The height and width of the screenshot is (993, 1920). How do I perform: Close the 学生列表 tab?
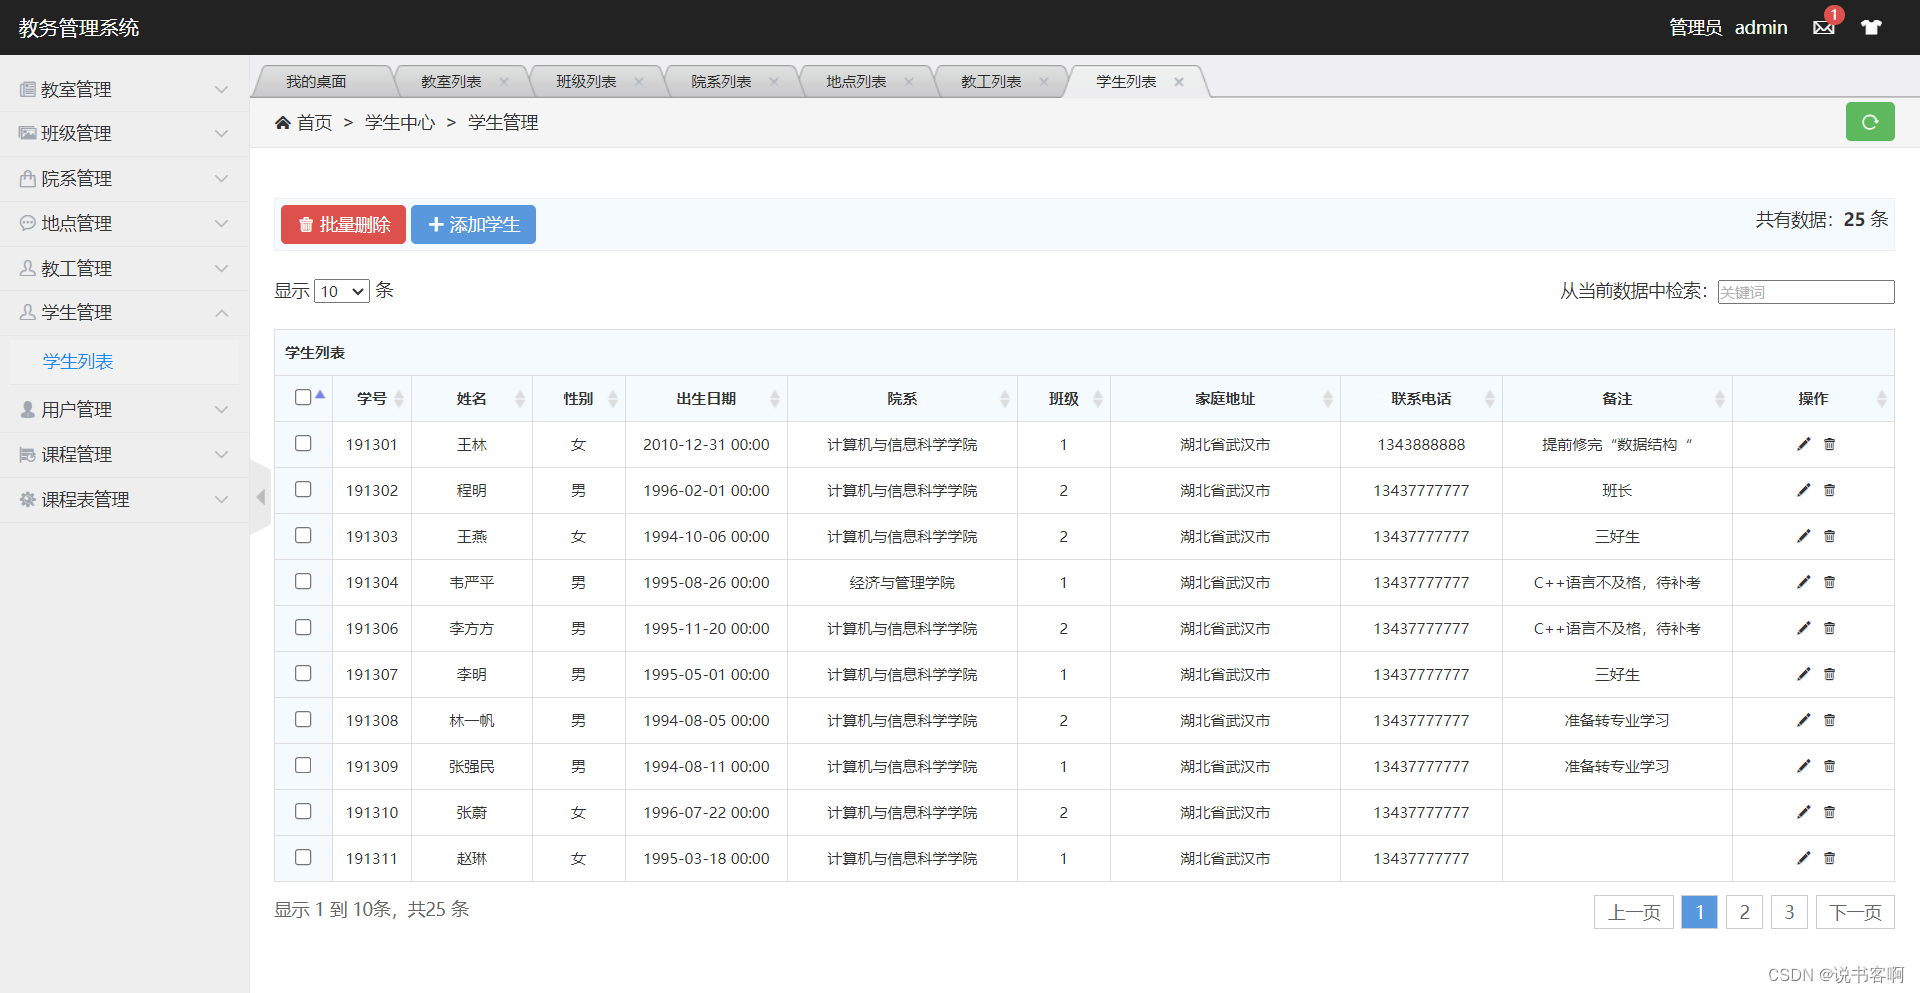(1179, 82)
